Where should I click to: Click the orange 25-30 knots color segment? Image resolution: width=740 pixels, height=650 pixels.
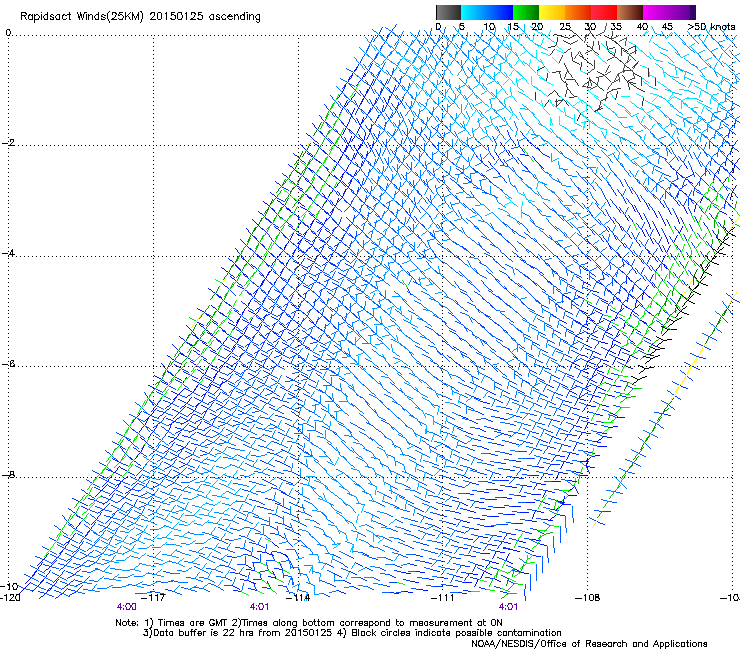tap(578, 12)
